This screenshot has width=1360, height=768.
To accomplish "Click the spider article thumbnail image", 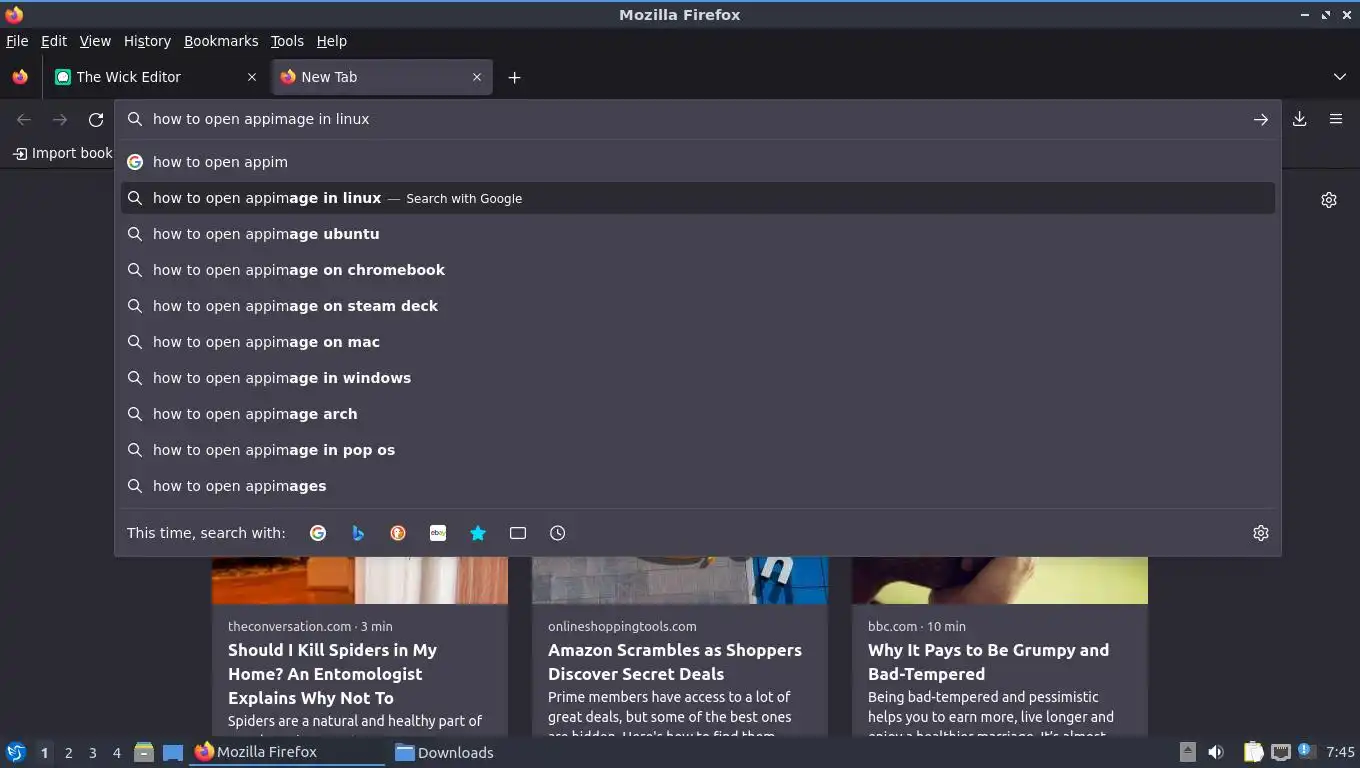I will [360, 580].
